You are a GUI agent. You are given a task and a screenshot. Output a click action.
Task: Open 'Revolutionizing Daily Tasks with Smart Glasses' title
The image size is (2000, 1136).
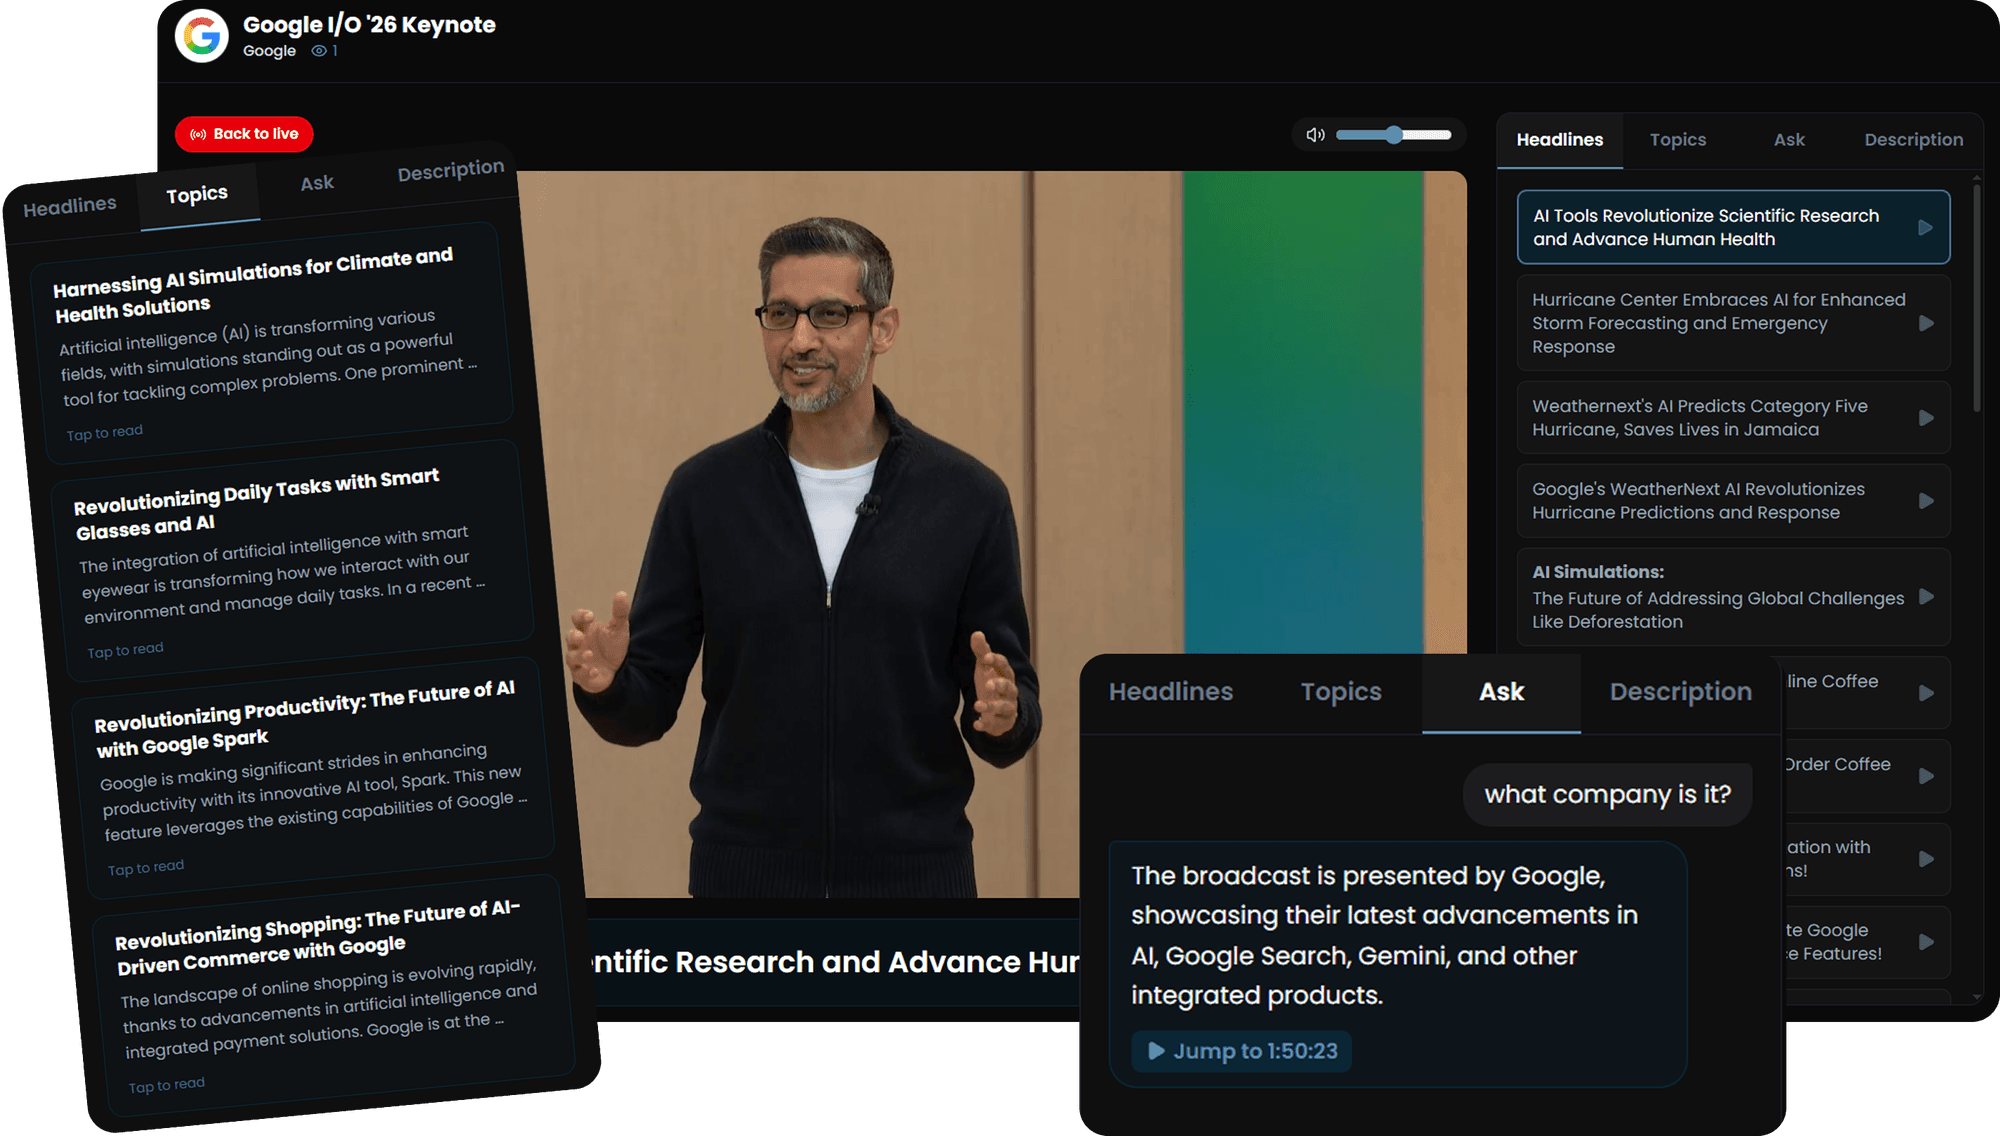click(x=257, y=505)
